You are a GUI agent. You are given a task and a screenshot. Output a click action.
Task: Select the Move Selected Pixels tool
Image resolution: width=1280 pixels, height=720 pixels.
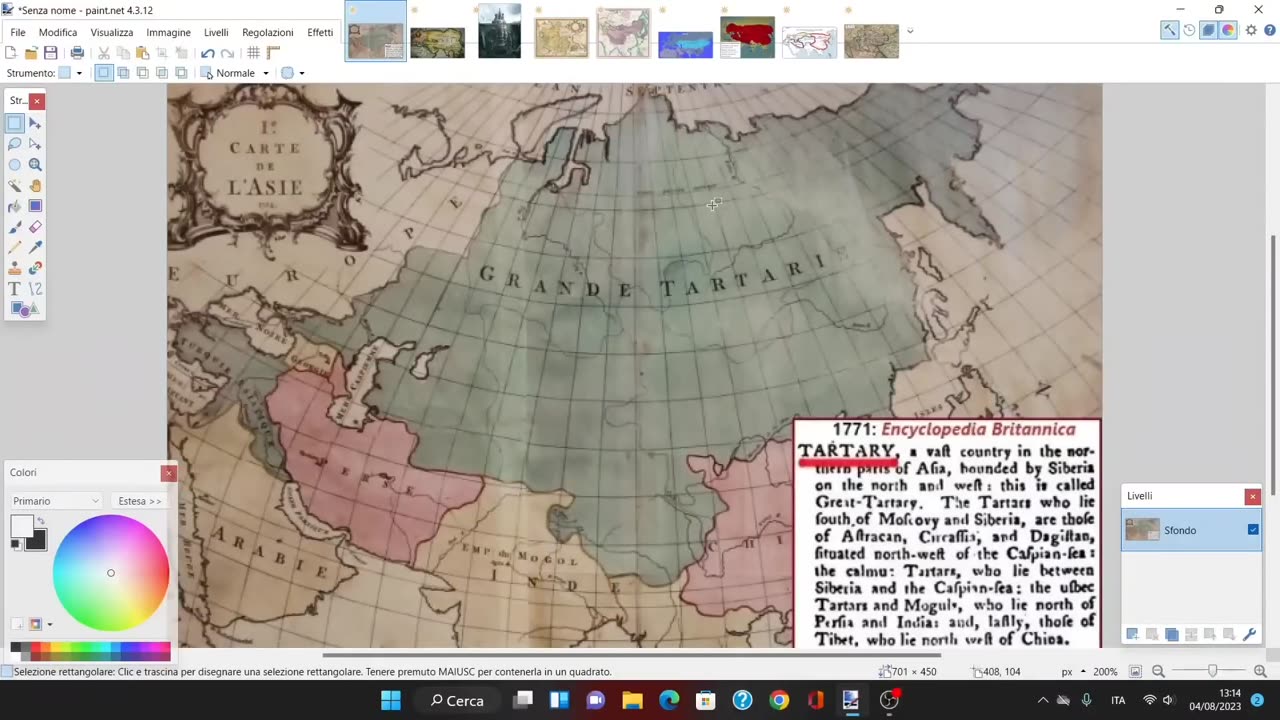(35, 123)
